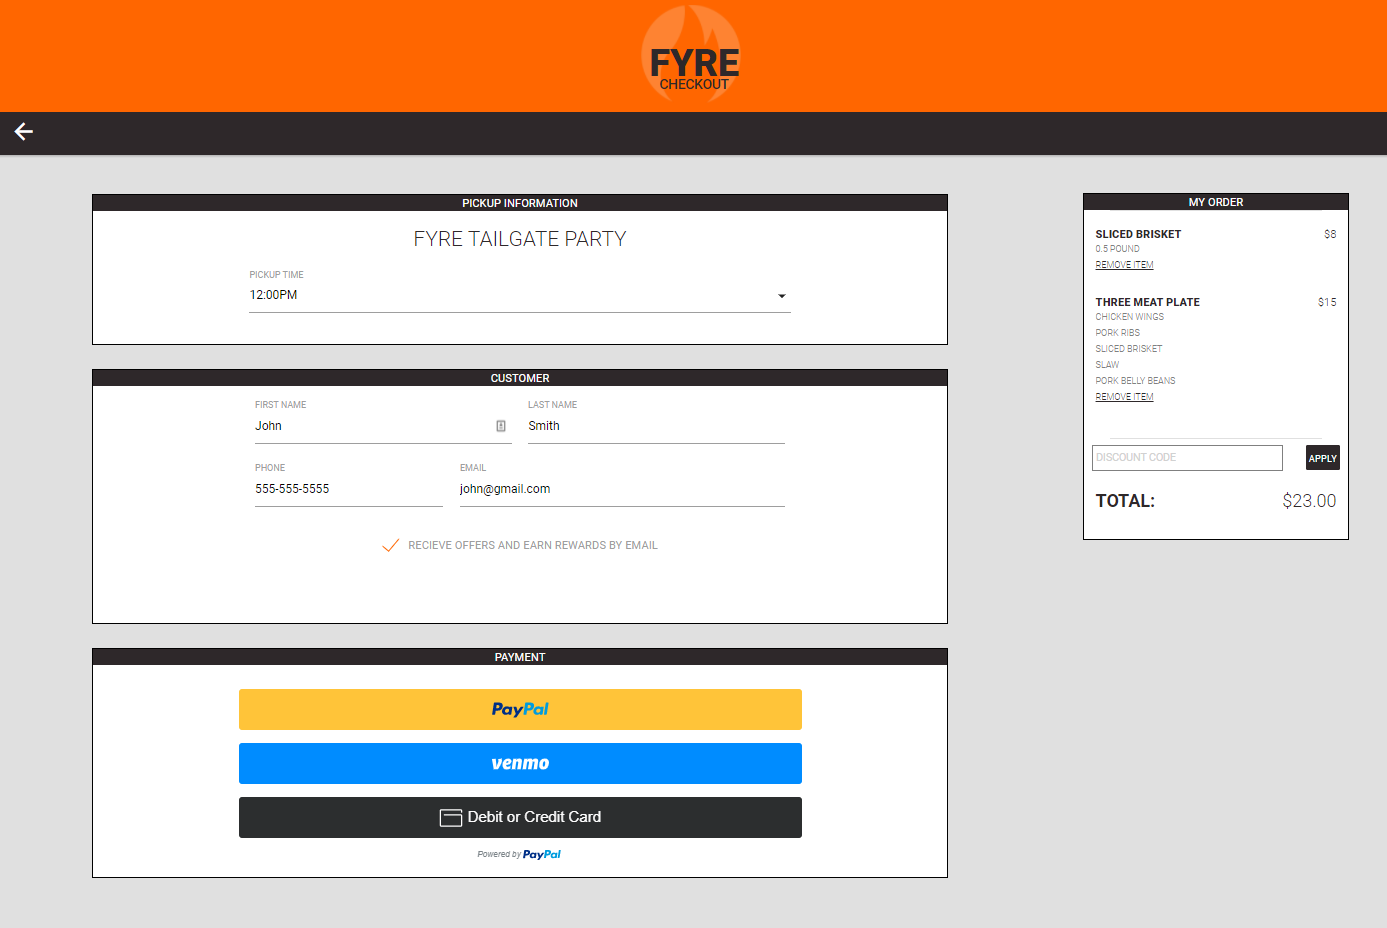Select the THREE MEAT PLATE item name

click(1147, 302)
